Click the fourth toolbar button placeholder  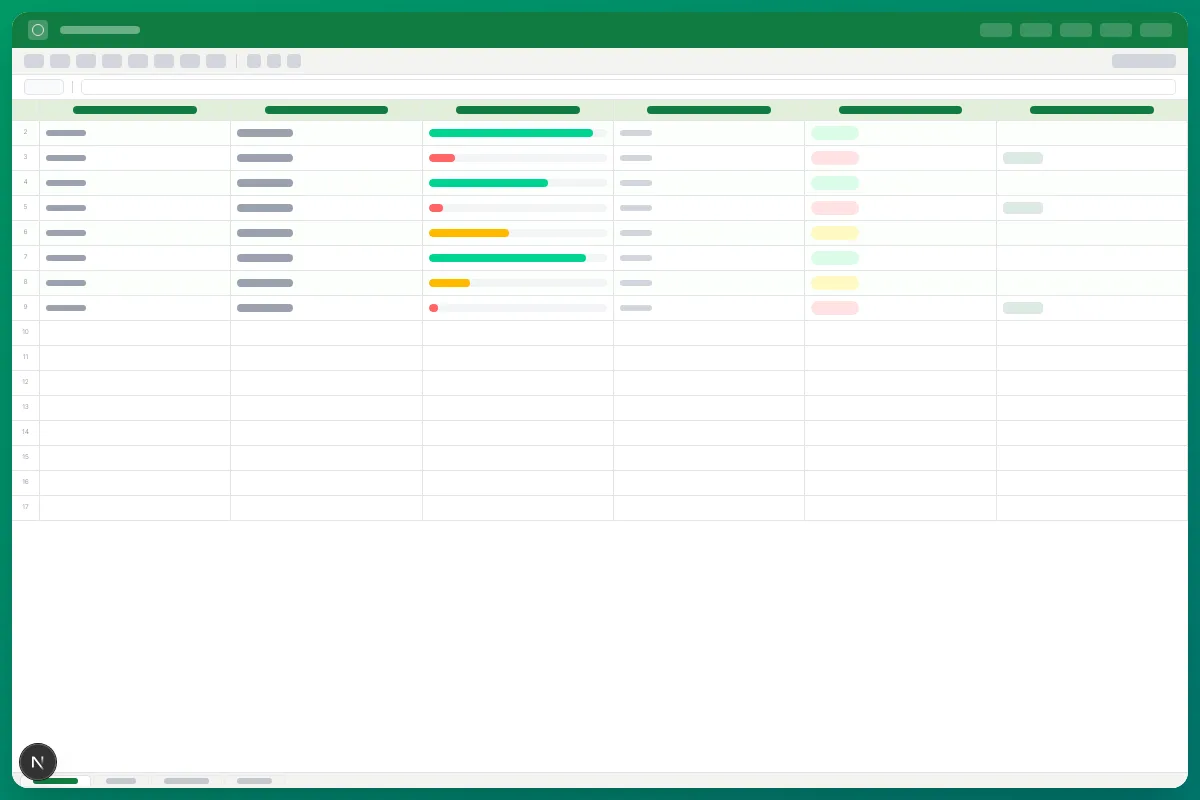[x=112, y=61]
